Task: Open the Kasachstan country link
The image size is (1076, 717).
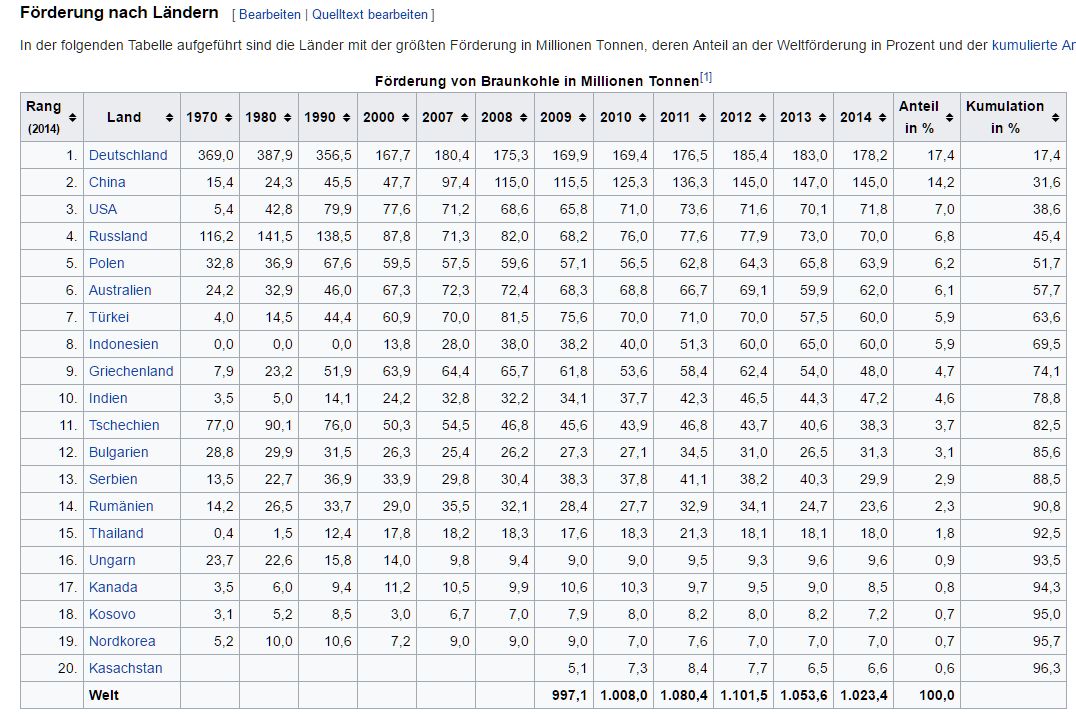Action: tap(125, 668)
